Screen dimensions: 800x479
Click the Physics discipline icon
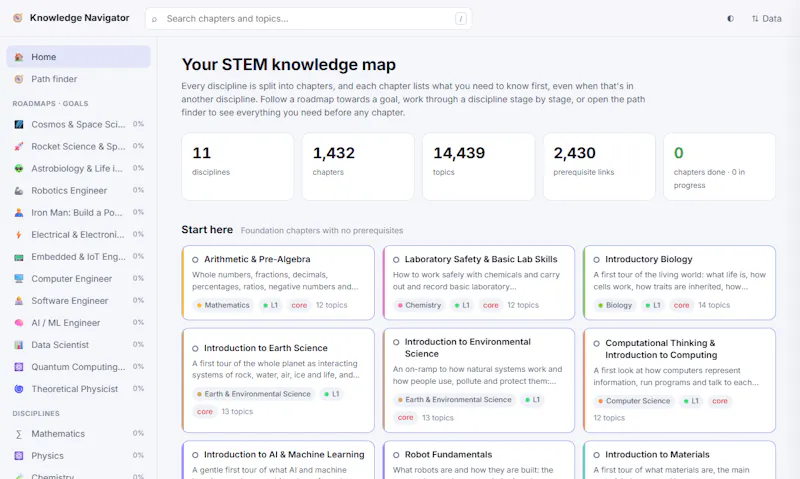(19, 456)
